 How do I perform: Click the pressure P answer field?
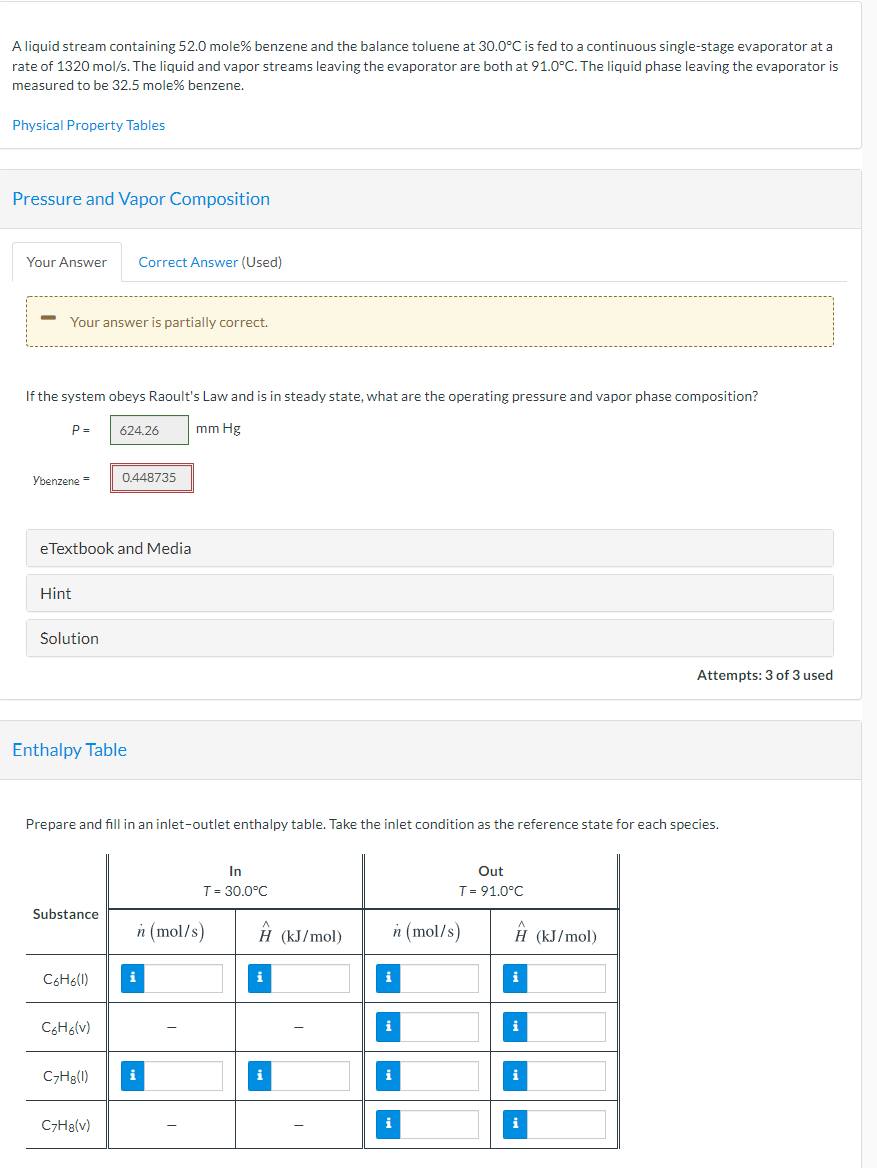point(149,430)
